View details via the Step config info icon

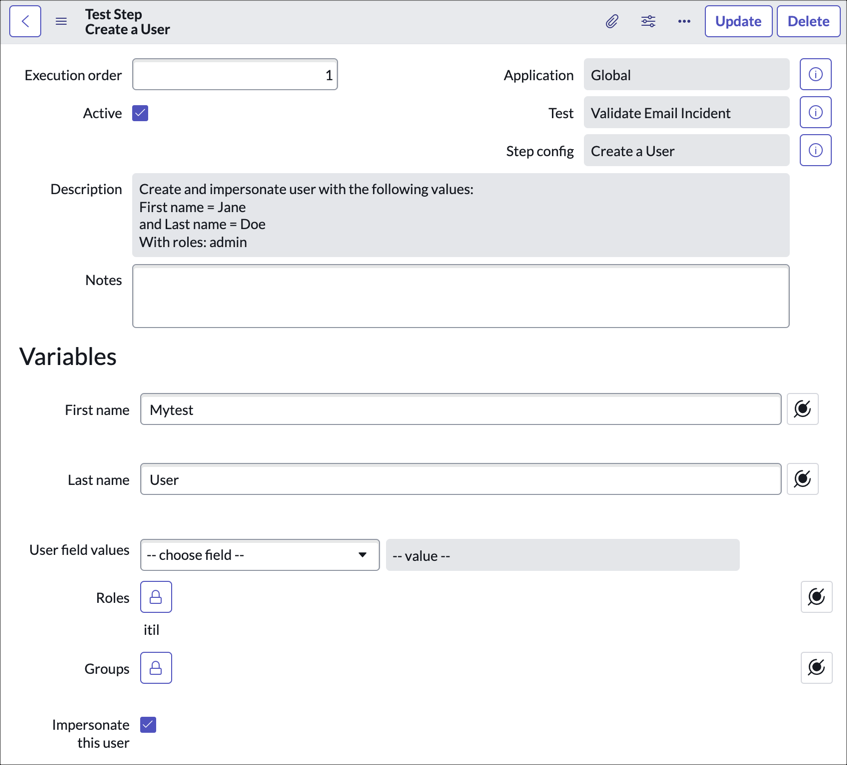tap(815, 150)
